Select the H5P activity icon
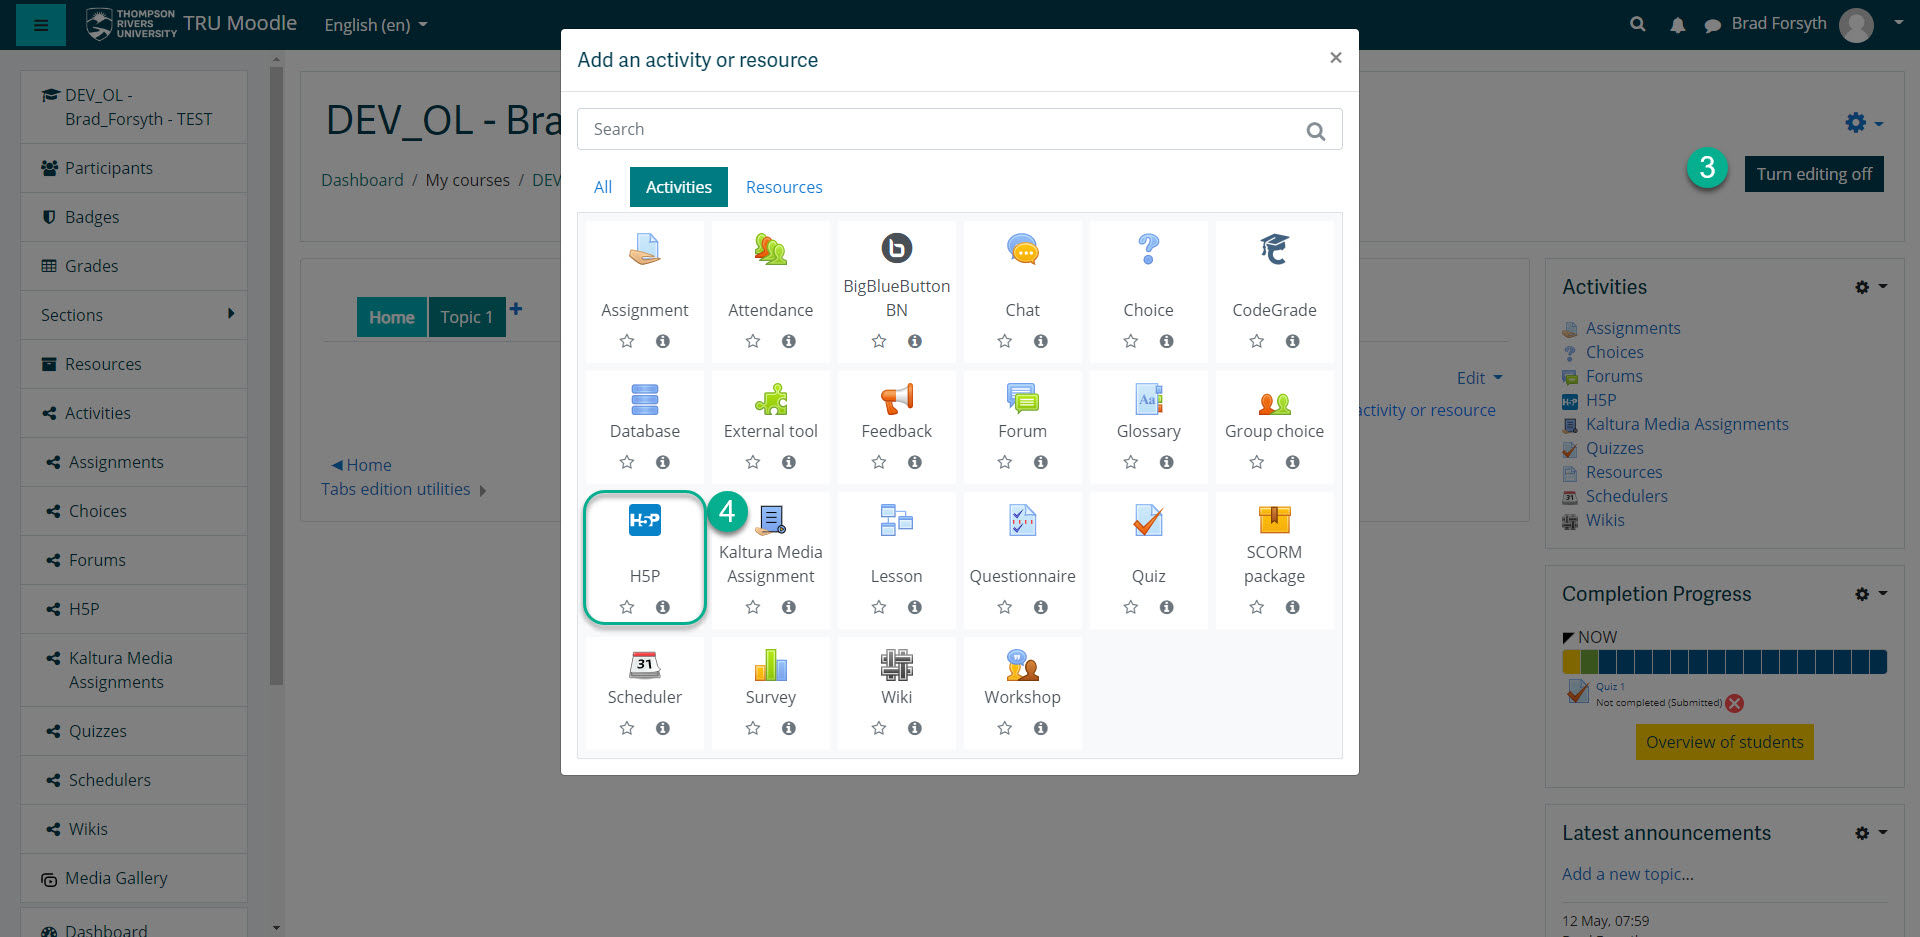Image resolution: width=1920 pixels, height=937 pixels. click(644, 520)
